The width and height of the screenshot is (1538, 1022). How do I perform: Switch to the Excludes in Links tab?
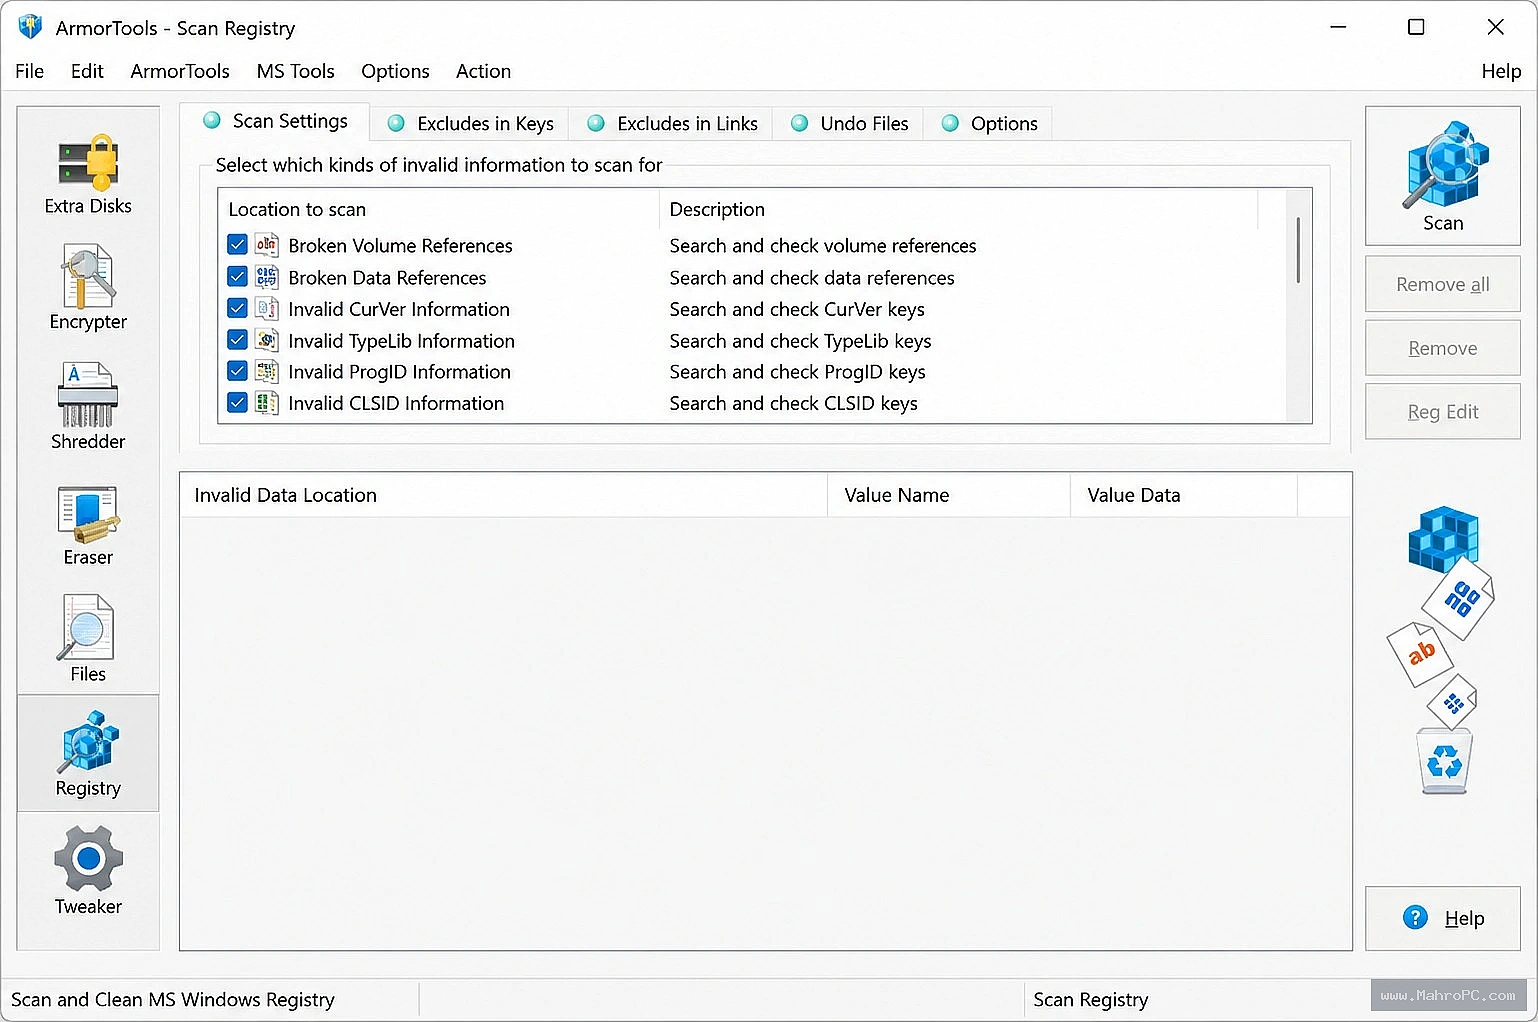point(671,124)
